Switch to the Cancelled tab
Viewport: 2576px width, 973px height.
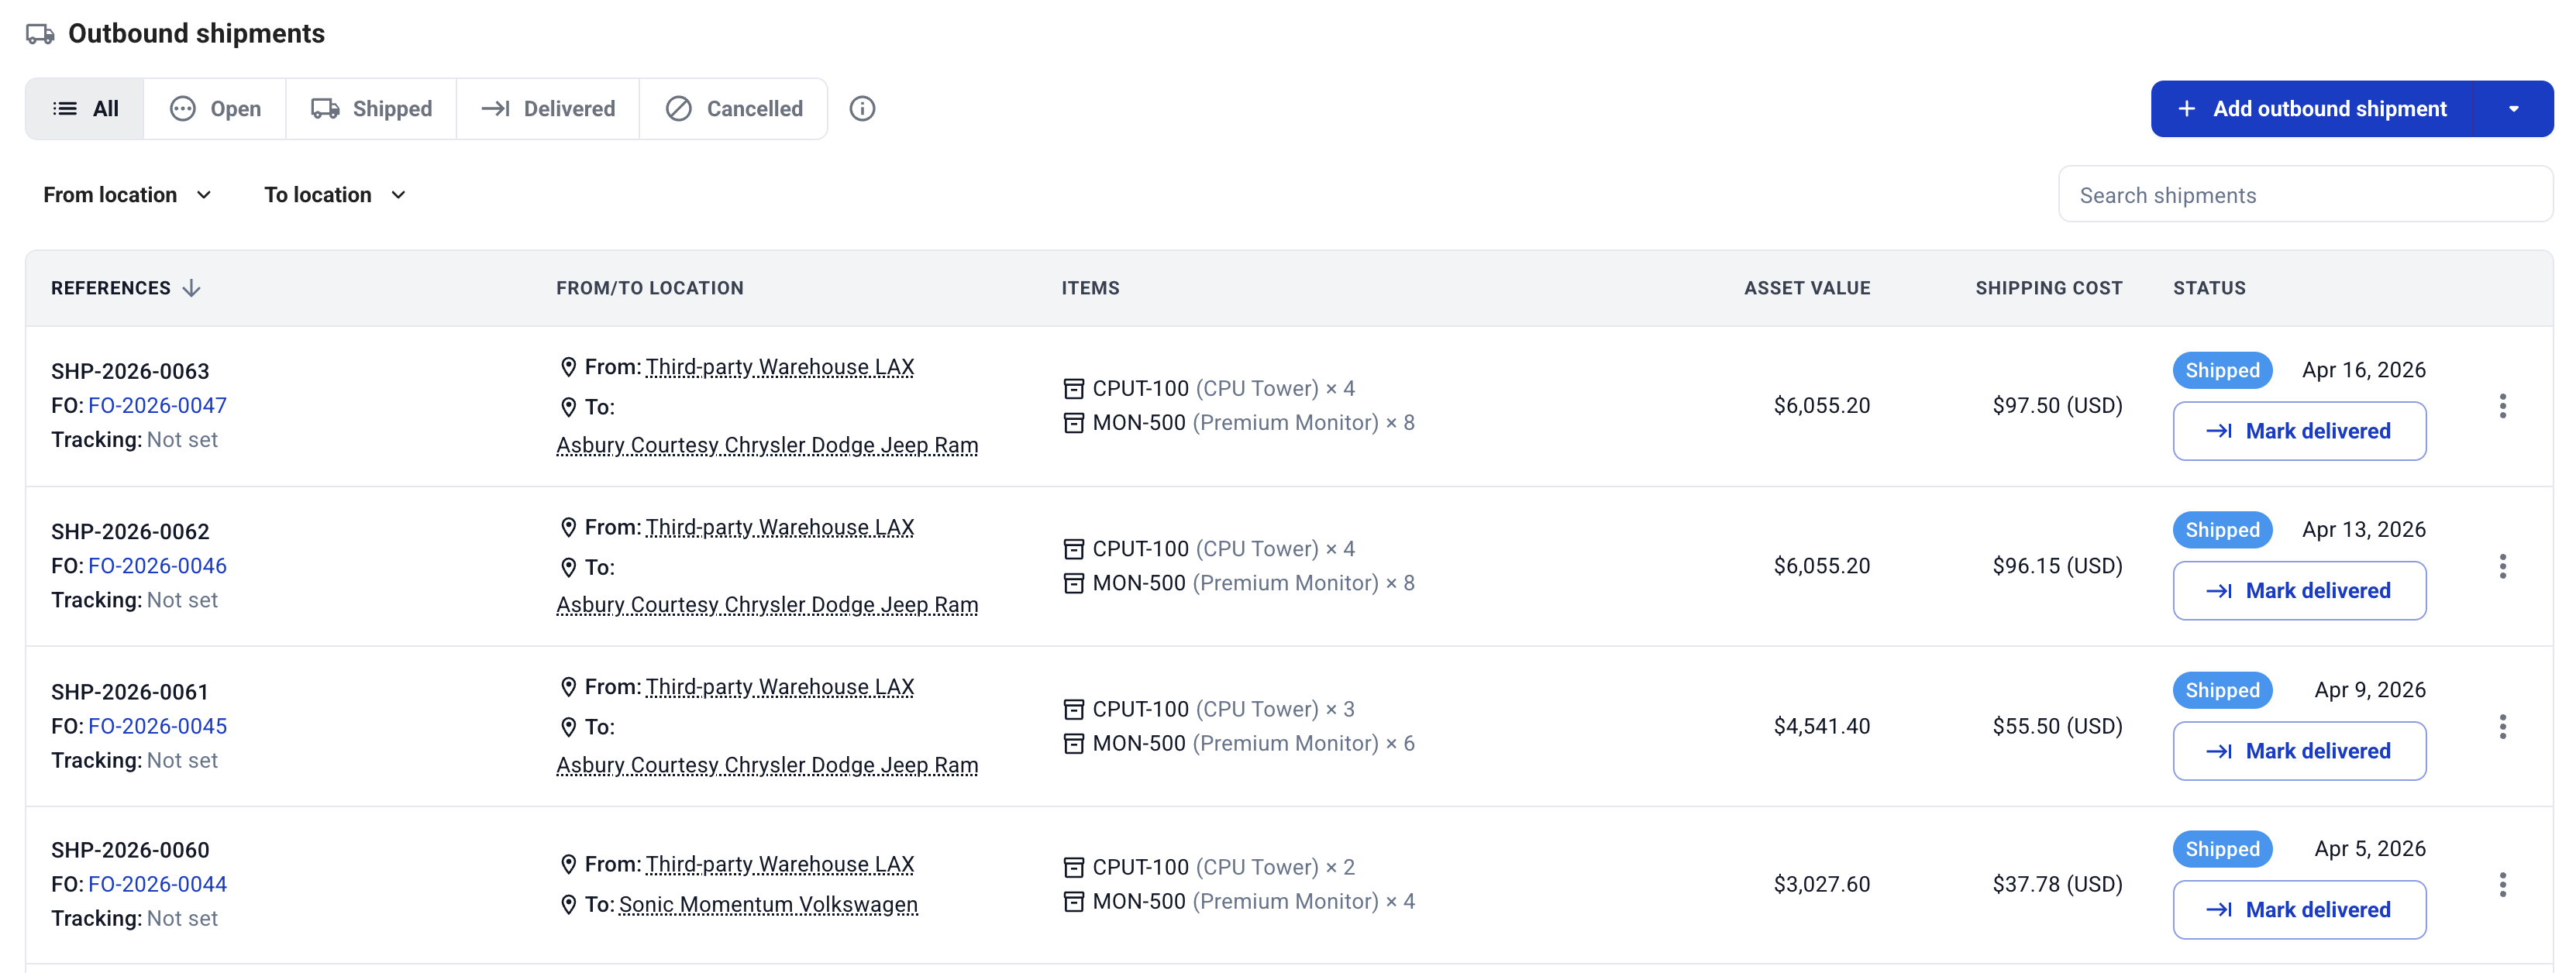734,108
